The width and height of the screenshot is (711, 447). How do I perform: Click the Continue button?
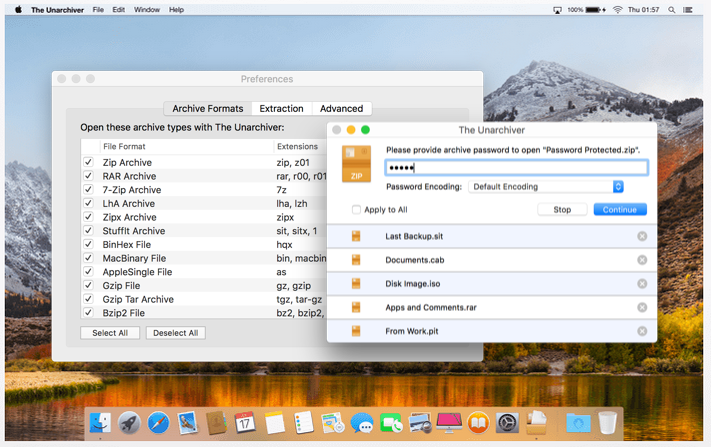[620, 209]
